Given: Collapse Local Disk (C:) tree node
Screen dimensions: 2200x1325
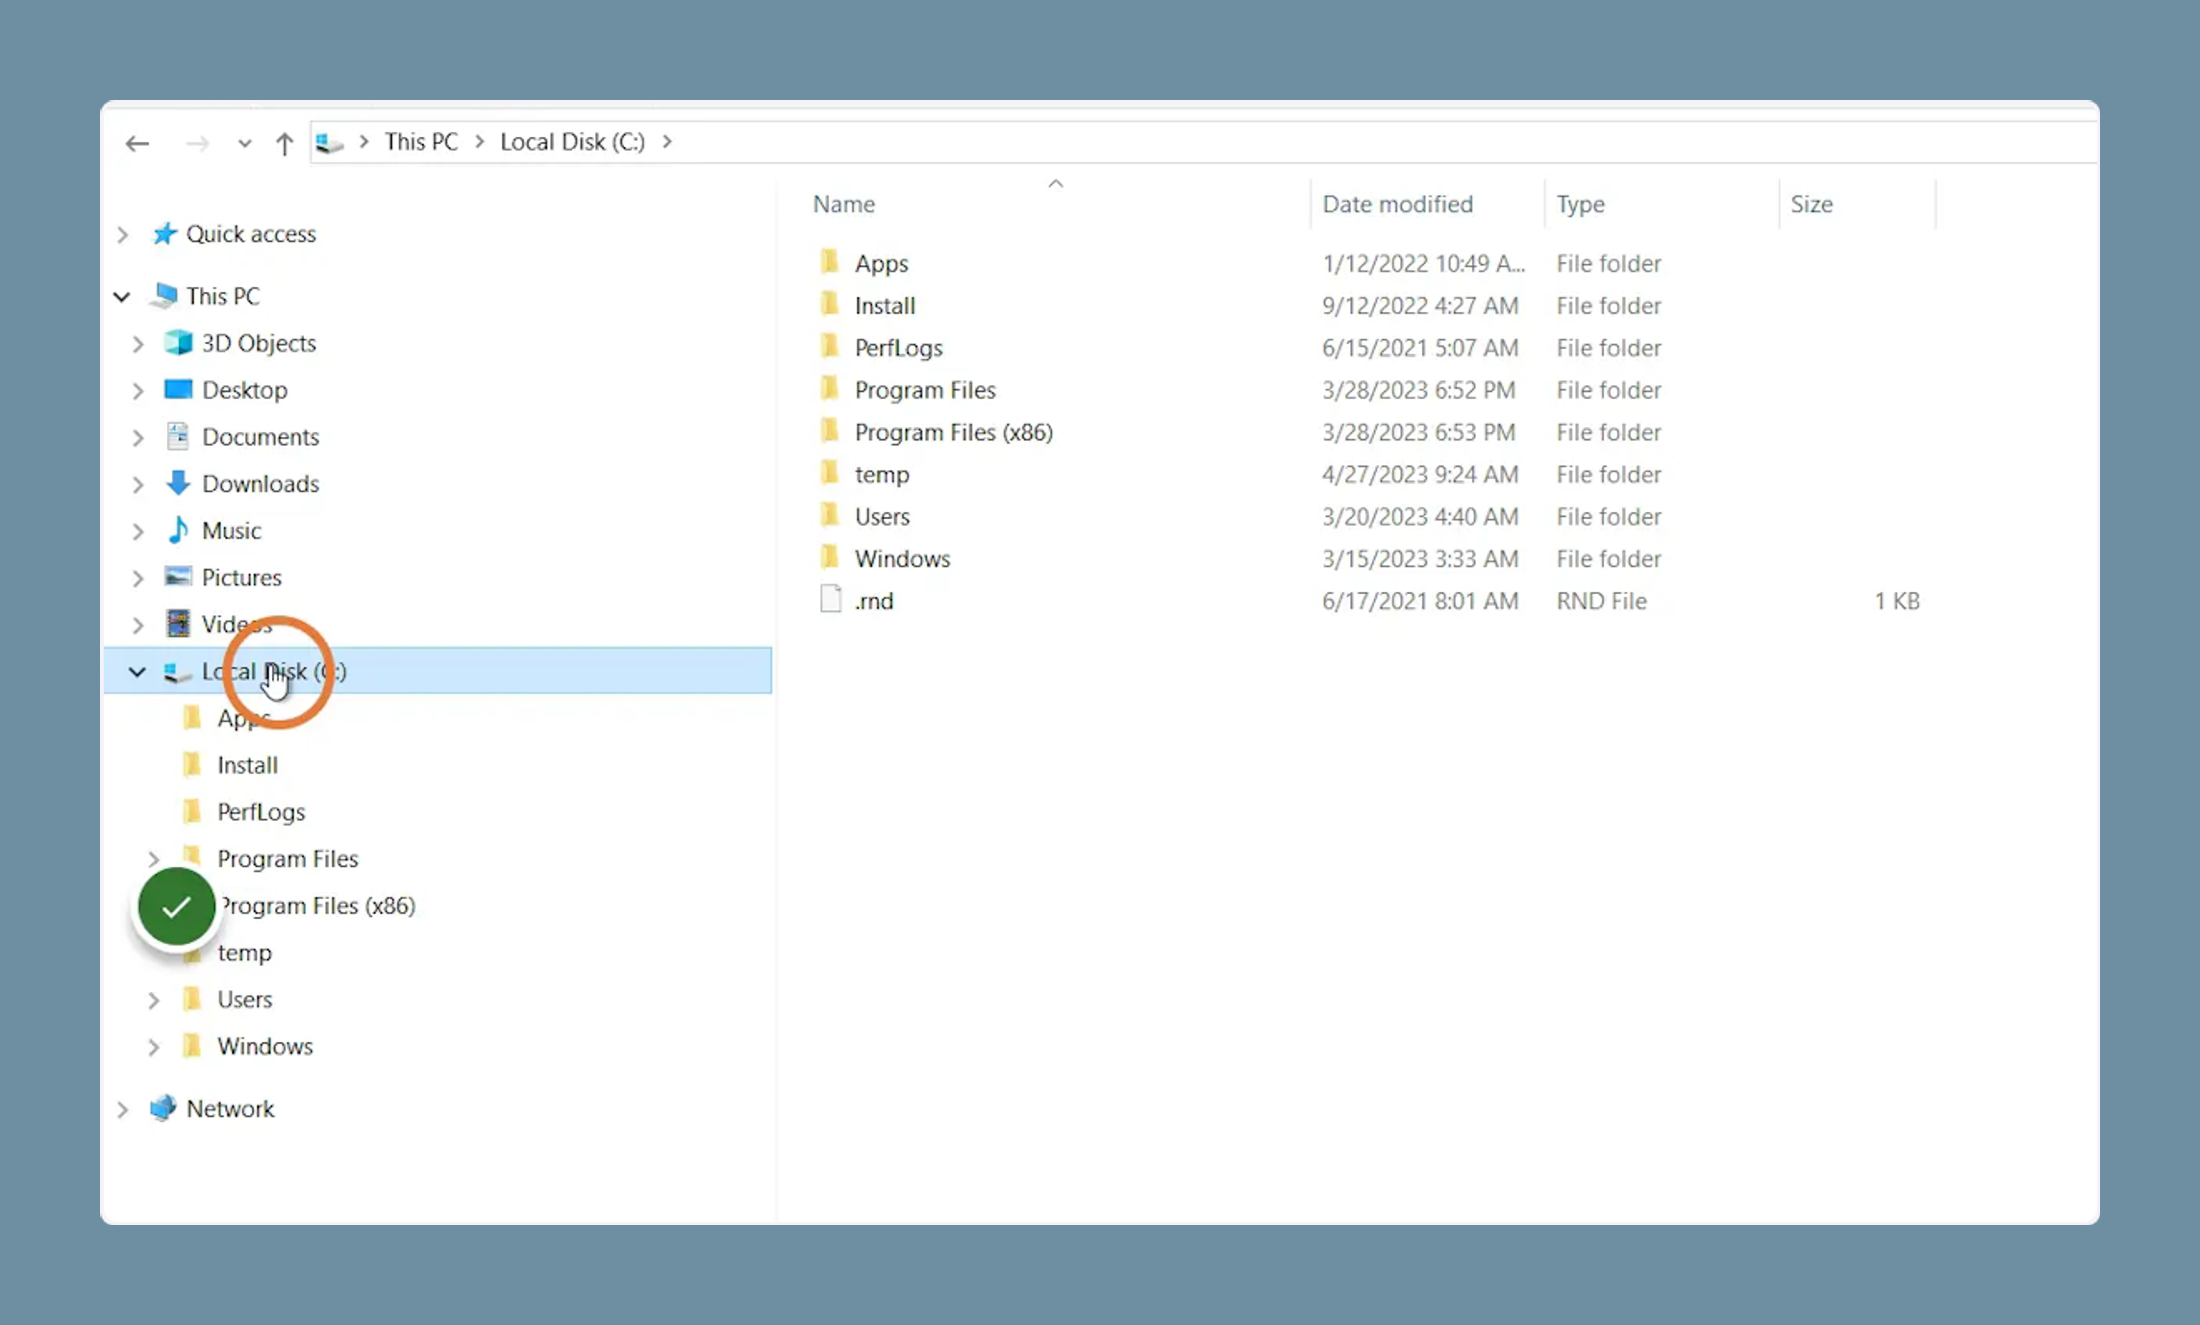Looking at the screenshot, I should click(x=137, y=671).
